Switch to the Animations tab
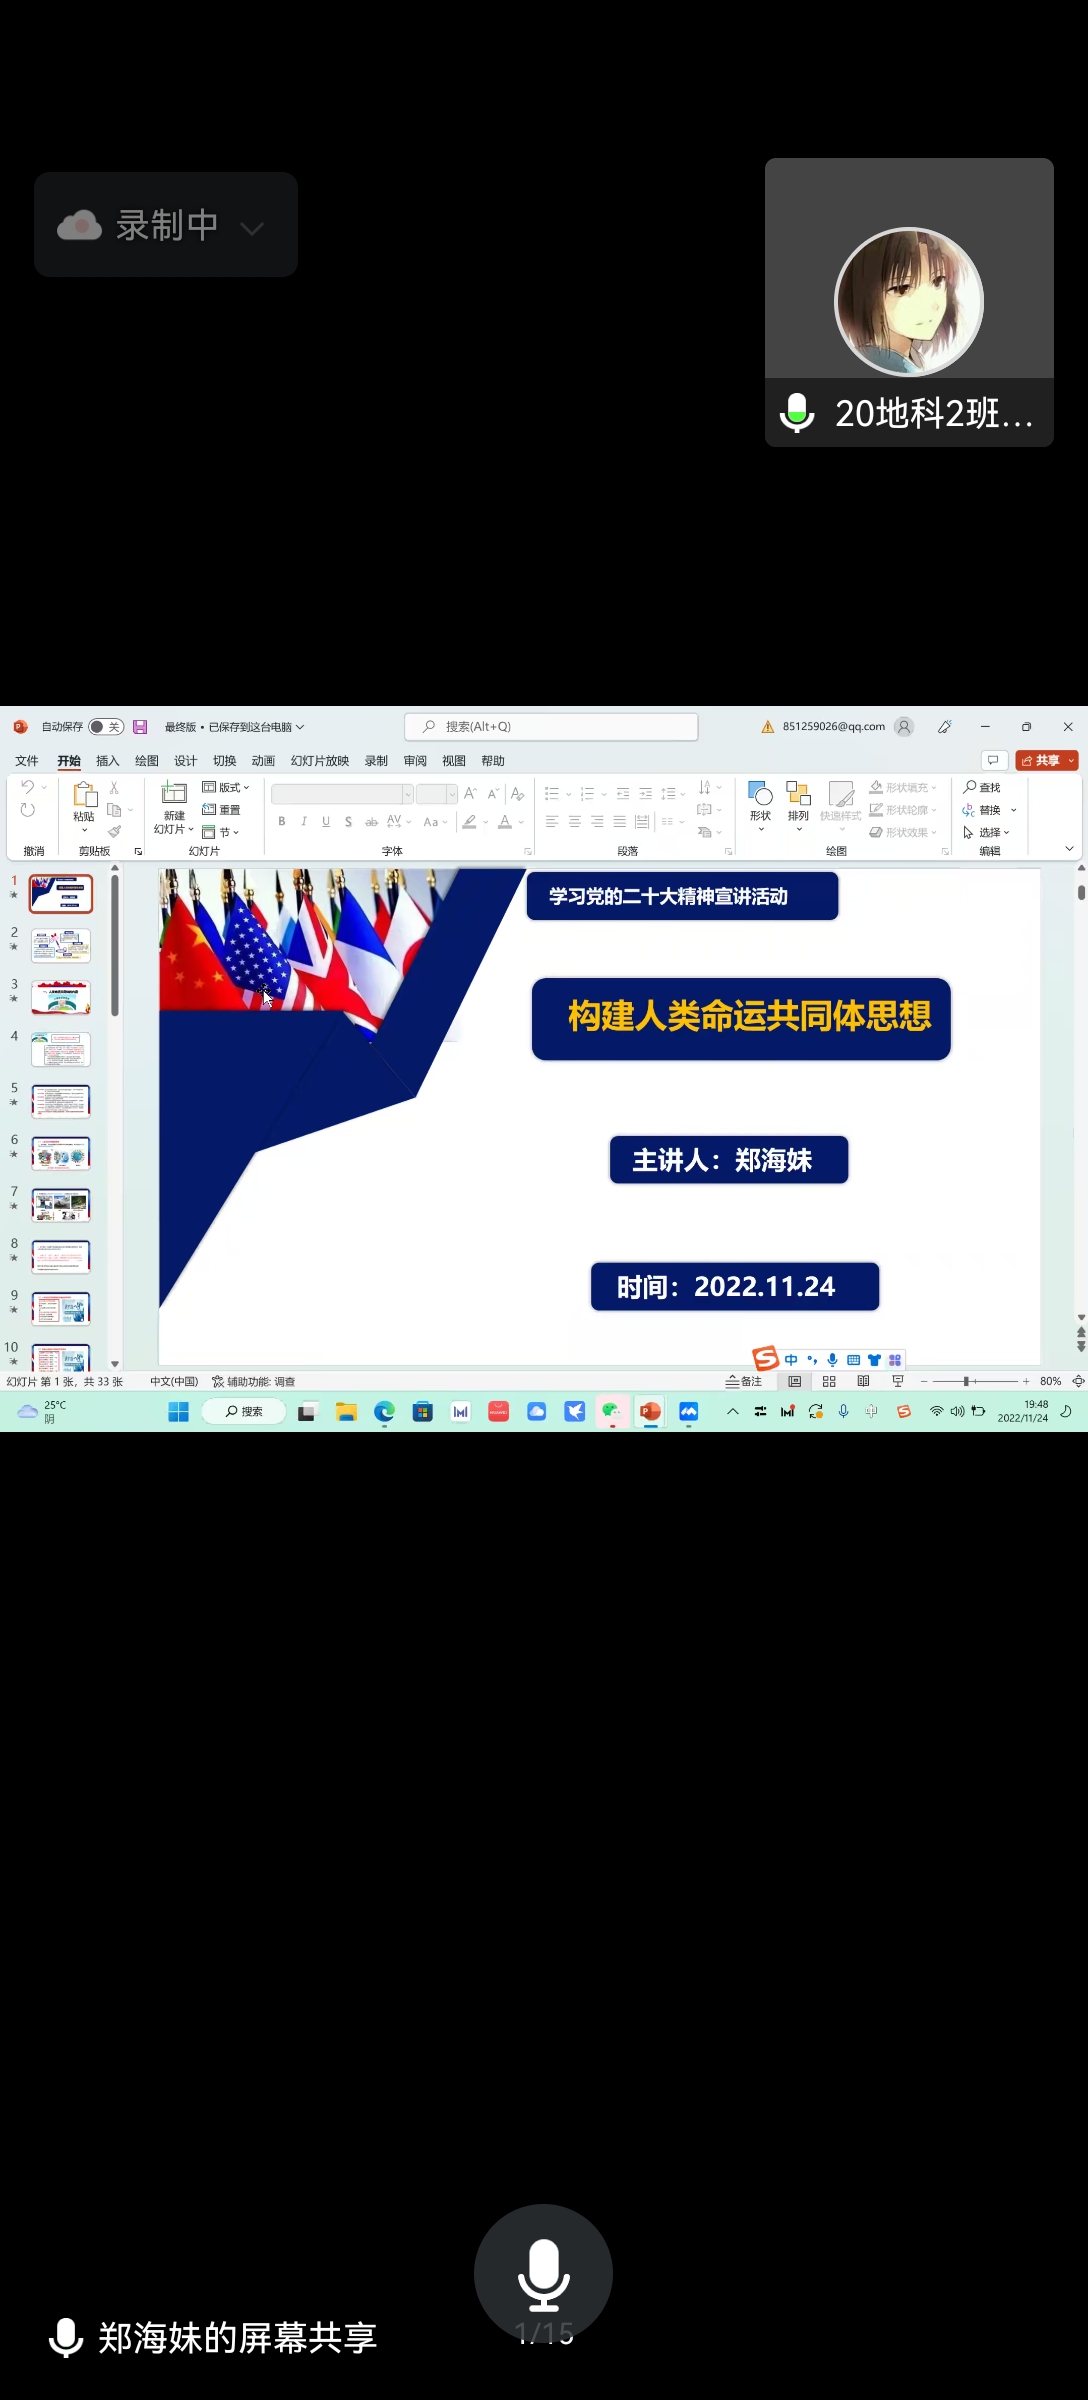Image resolution: width=1088 pixels, height=2400 pixels. [x=263, y=761]
